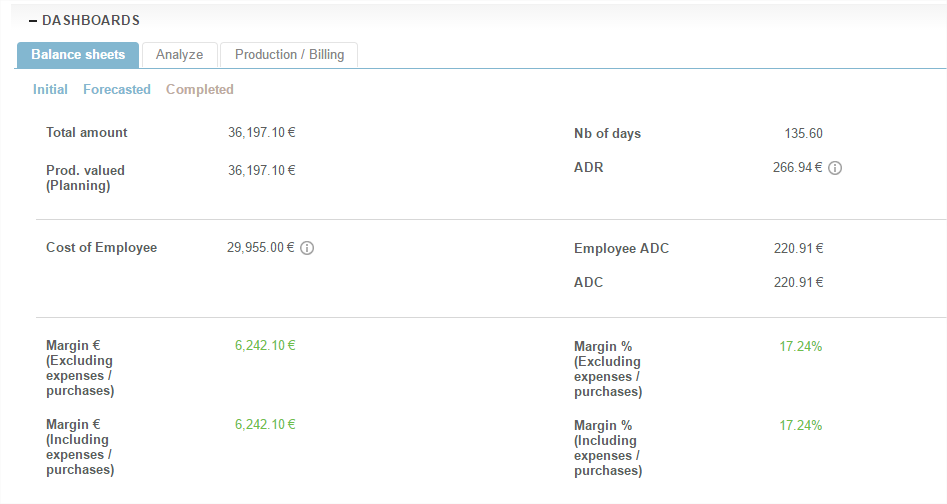
Task: Select the Cost of Employee amount 29,955.00 €
Action: 261,248
